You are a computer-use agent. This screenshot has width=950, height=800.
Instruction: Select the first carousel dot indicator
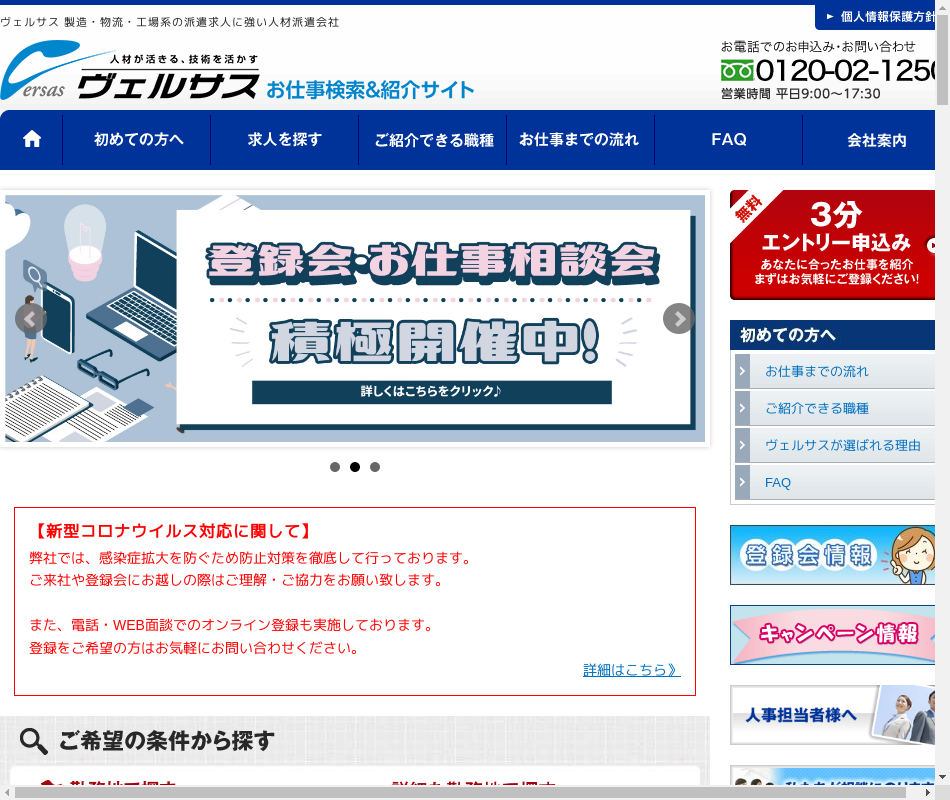coord(335,467)
